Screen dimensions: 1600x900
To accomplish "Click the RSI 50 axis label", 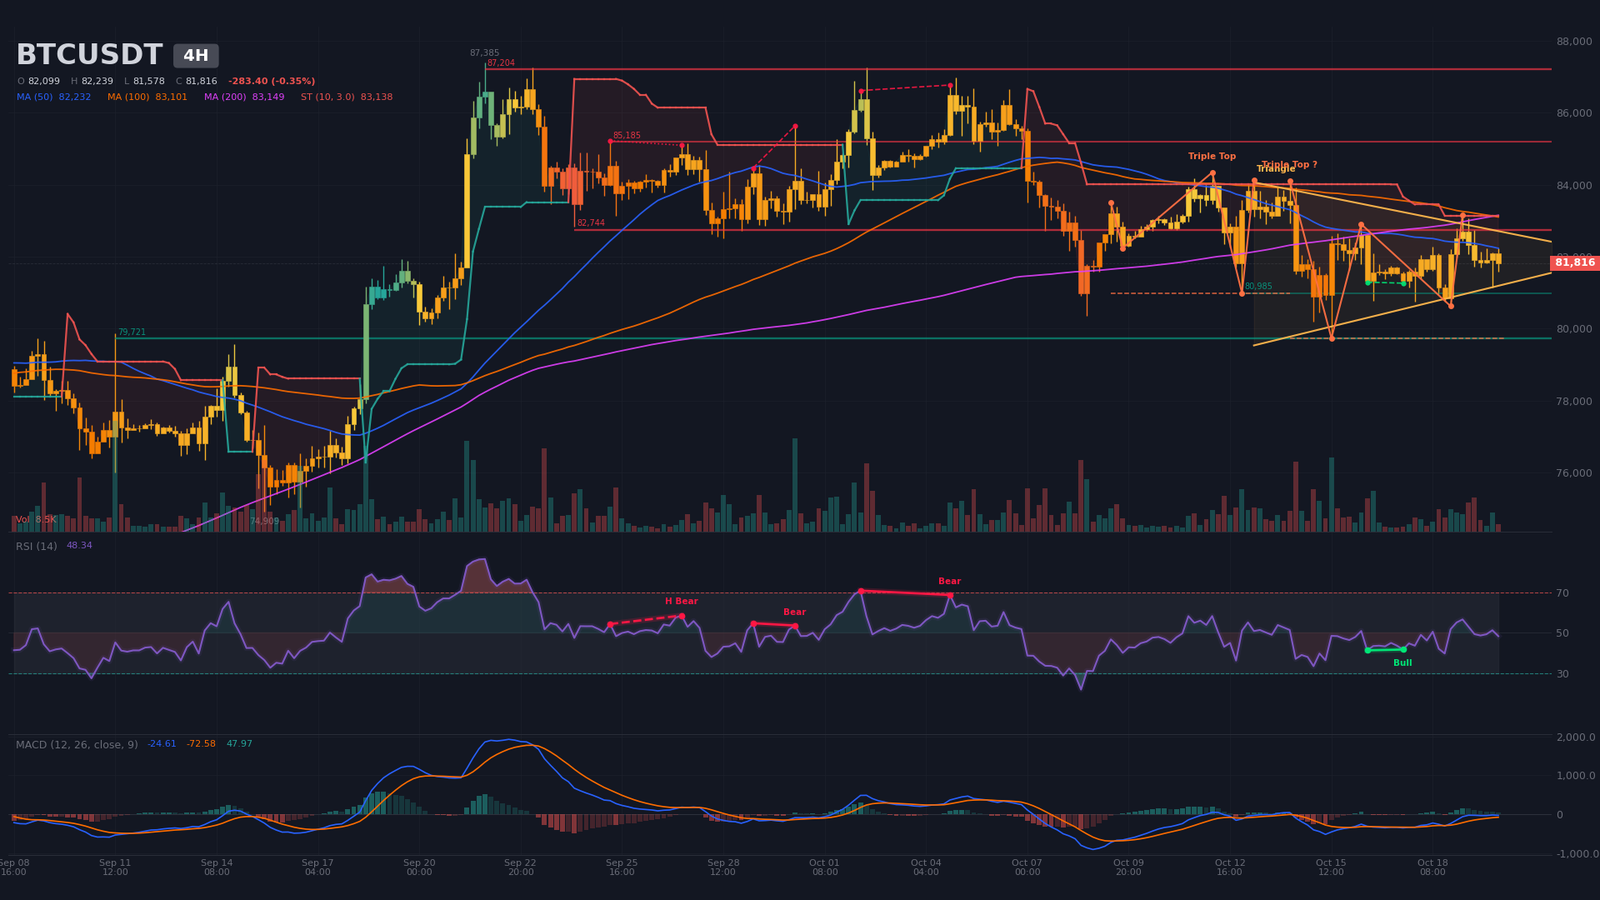I will (1563, 633).
